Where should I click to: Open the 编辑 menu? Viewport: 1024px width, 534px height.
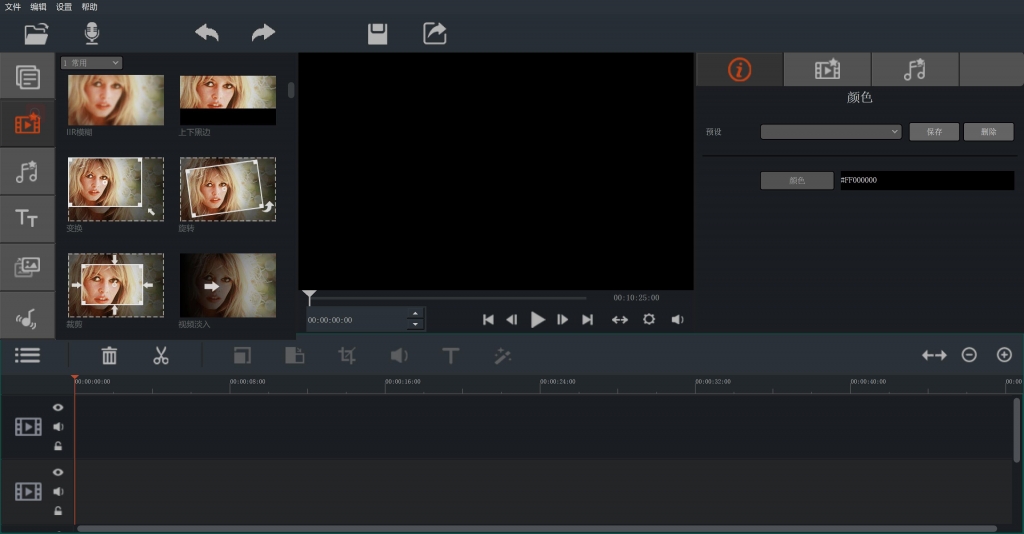[39, 7]
